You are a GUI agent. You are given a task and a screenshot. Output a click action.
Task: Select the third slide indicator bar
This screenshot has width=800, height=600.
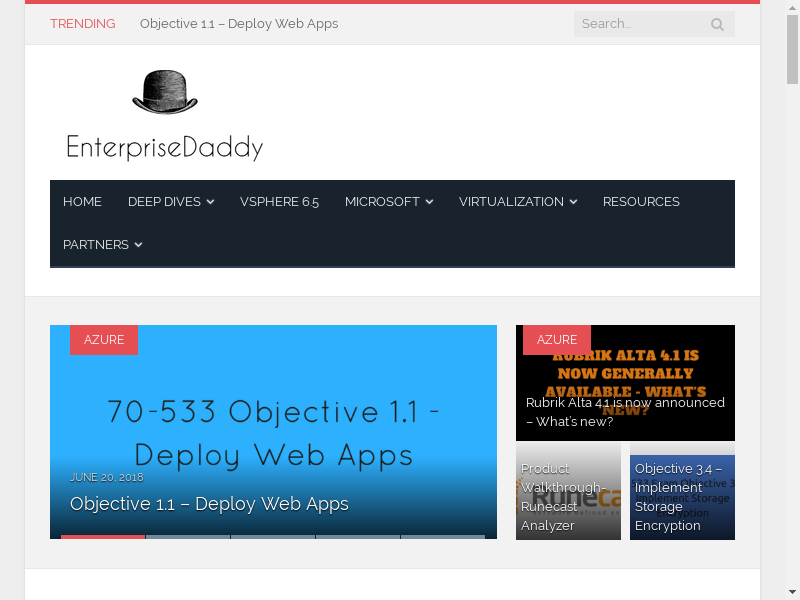point(273,537)
